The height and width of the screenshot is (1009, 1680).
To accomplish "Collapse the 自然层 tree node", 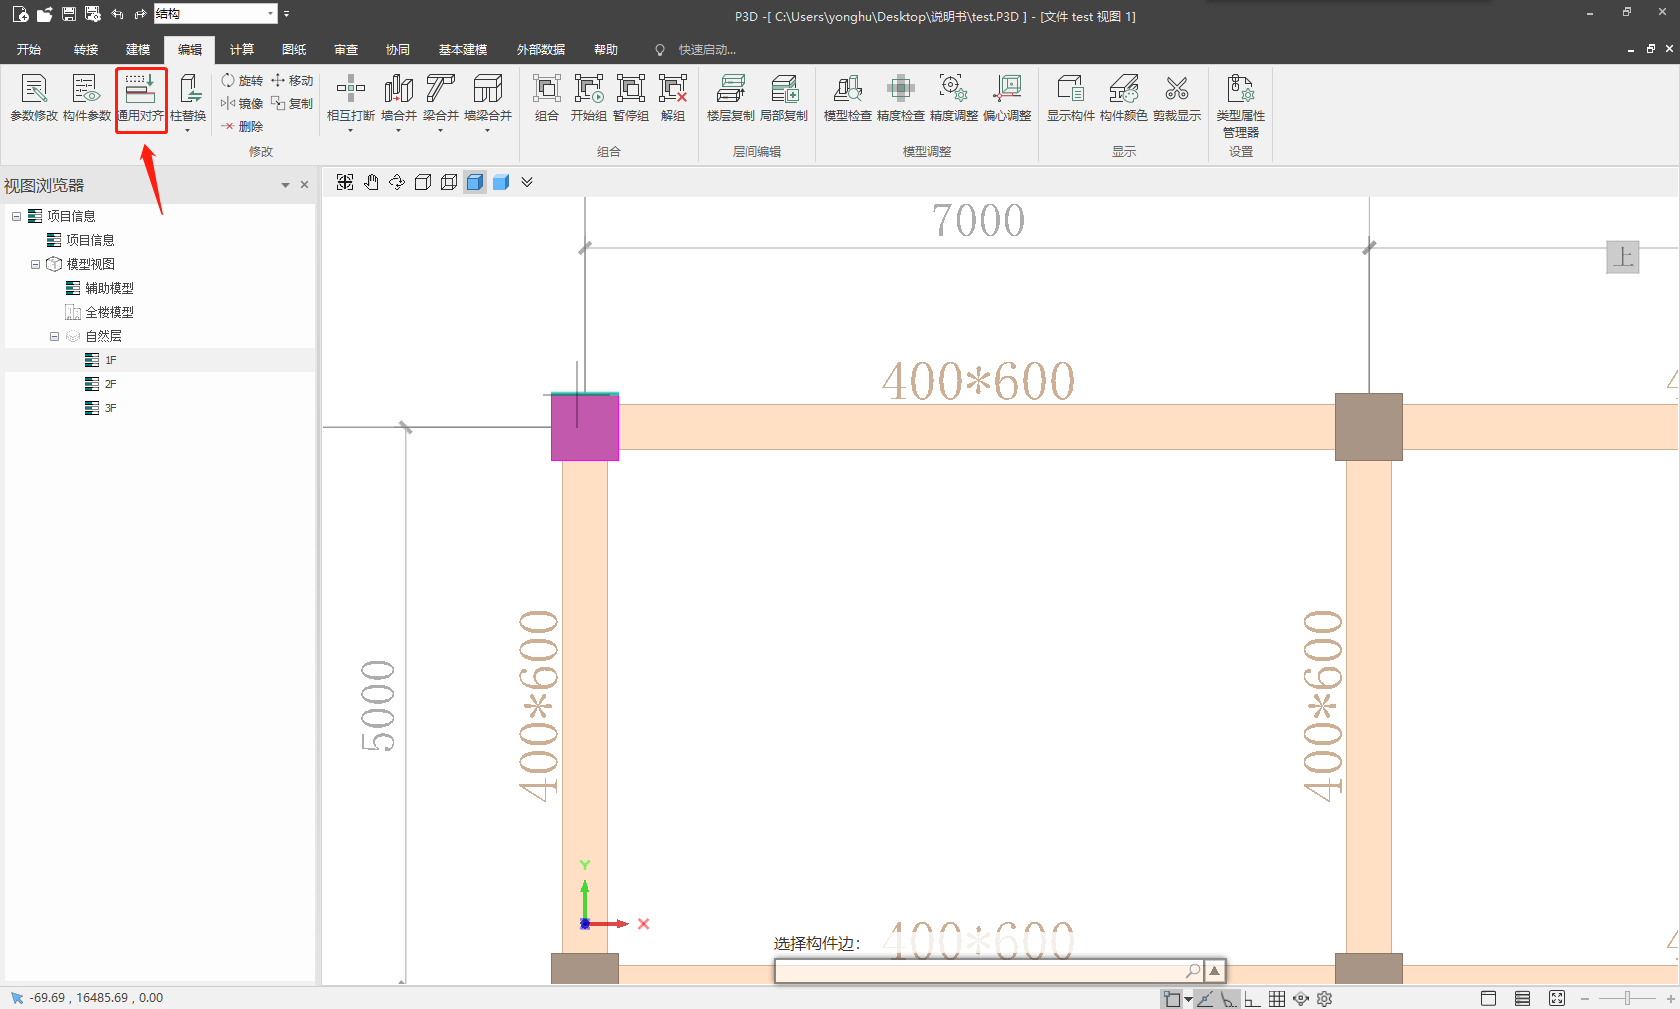I will point(55,336).
